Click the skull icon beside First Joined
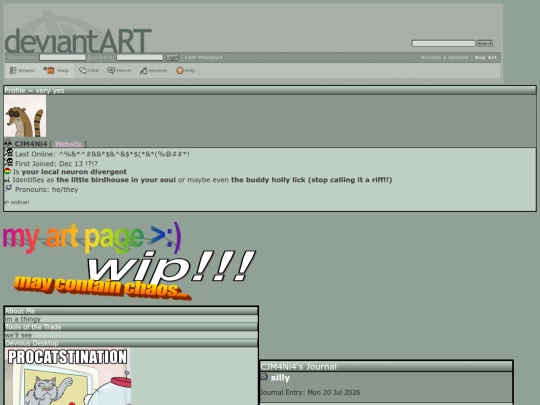Image resolution: width=540 pixels, height=405 pixels. [9, 162]
